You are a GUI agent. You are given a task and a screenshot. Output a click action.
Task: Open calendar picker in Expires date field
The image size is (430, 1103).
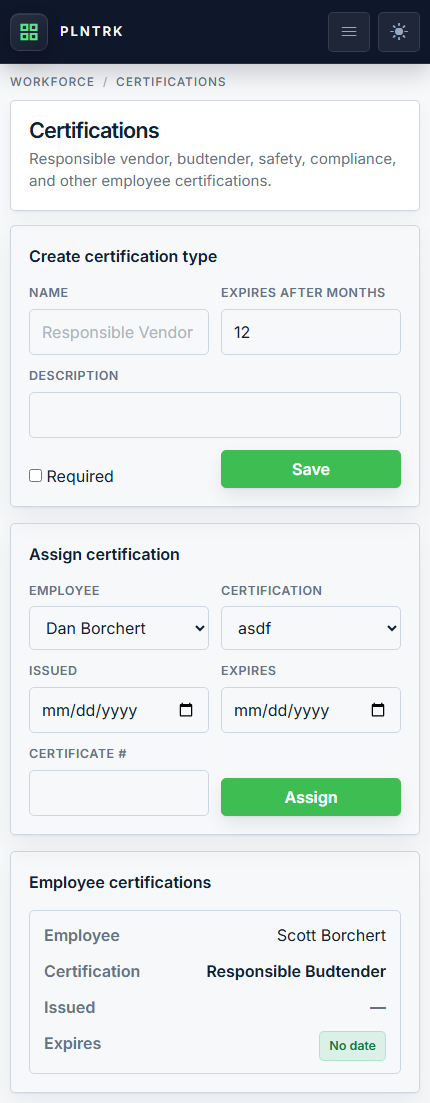click(378, 710)
